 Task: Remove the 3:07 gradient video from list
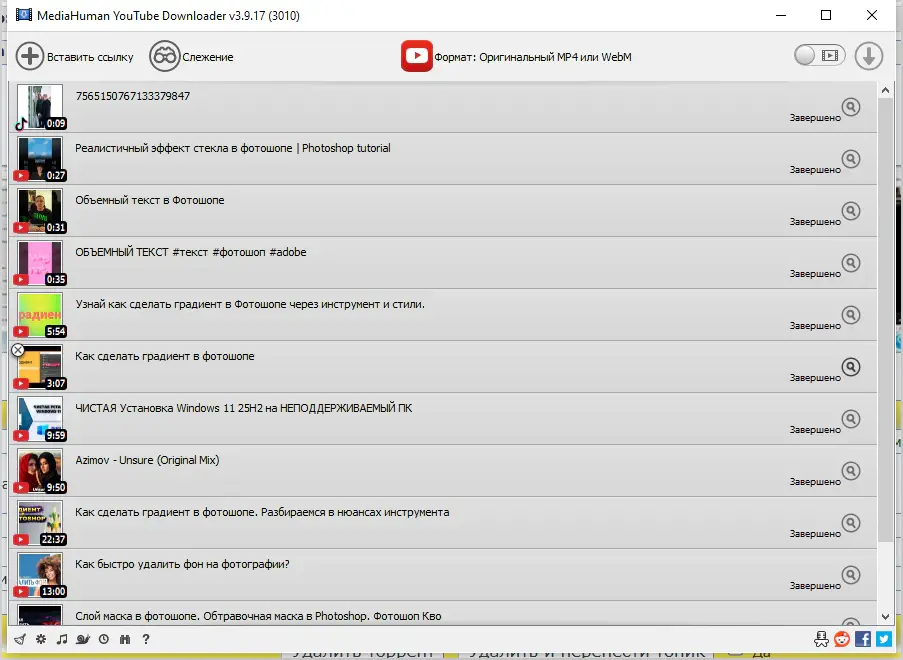(x=18, y=350)
